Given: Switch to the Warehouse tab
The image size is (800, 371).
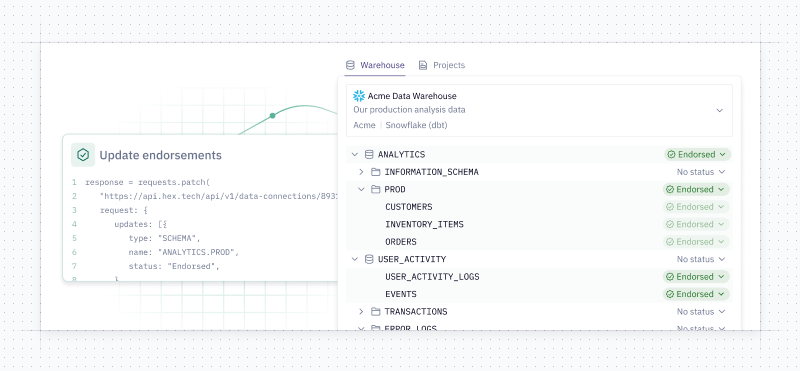Looking at the screenshot, I should tap(375, 65).
